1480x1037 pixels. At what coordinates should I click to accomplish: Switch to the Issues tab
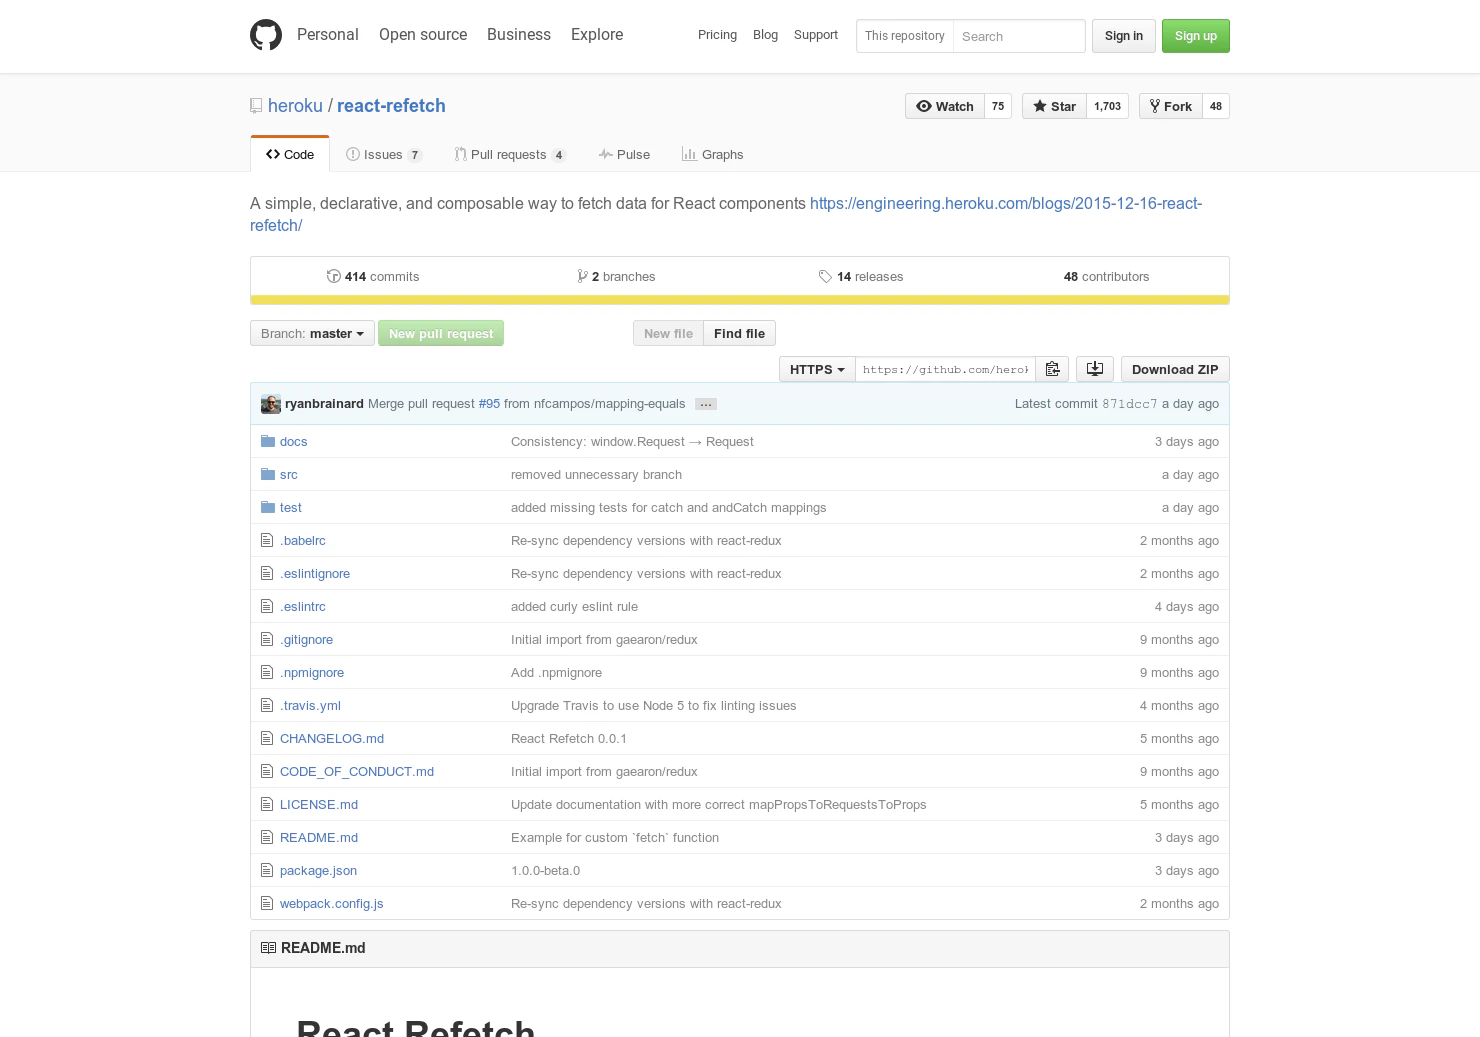(383, 154)
